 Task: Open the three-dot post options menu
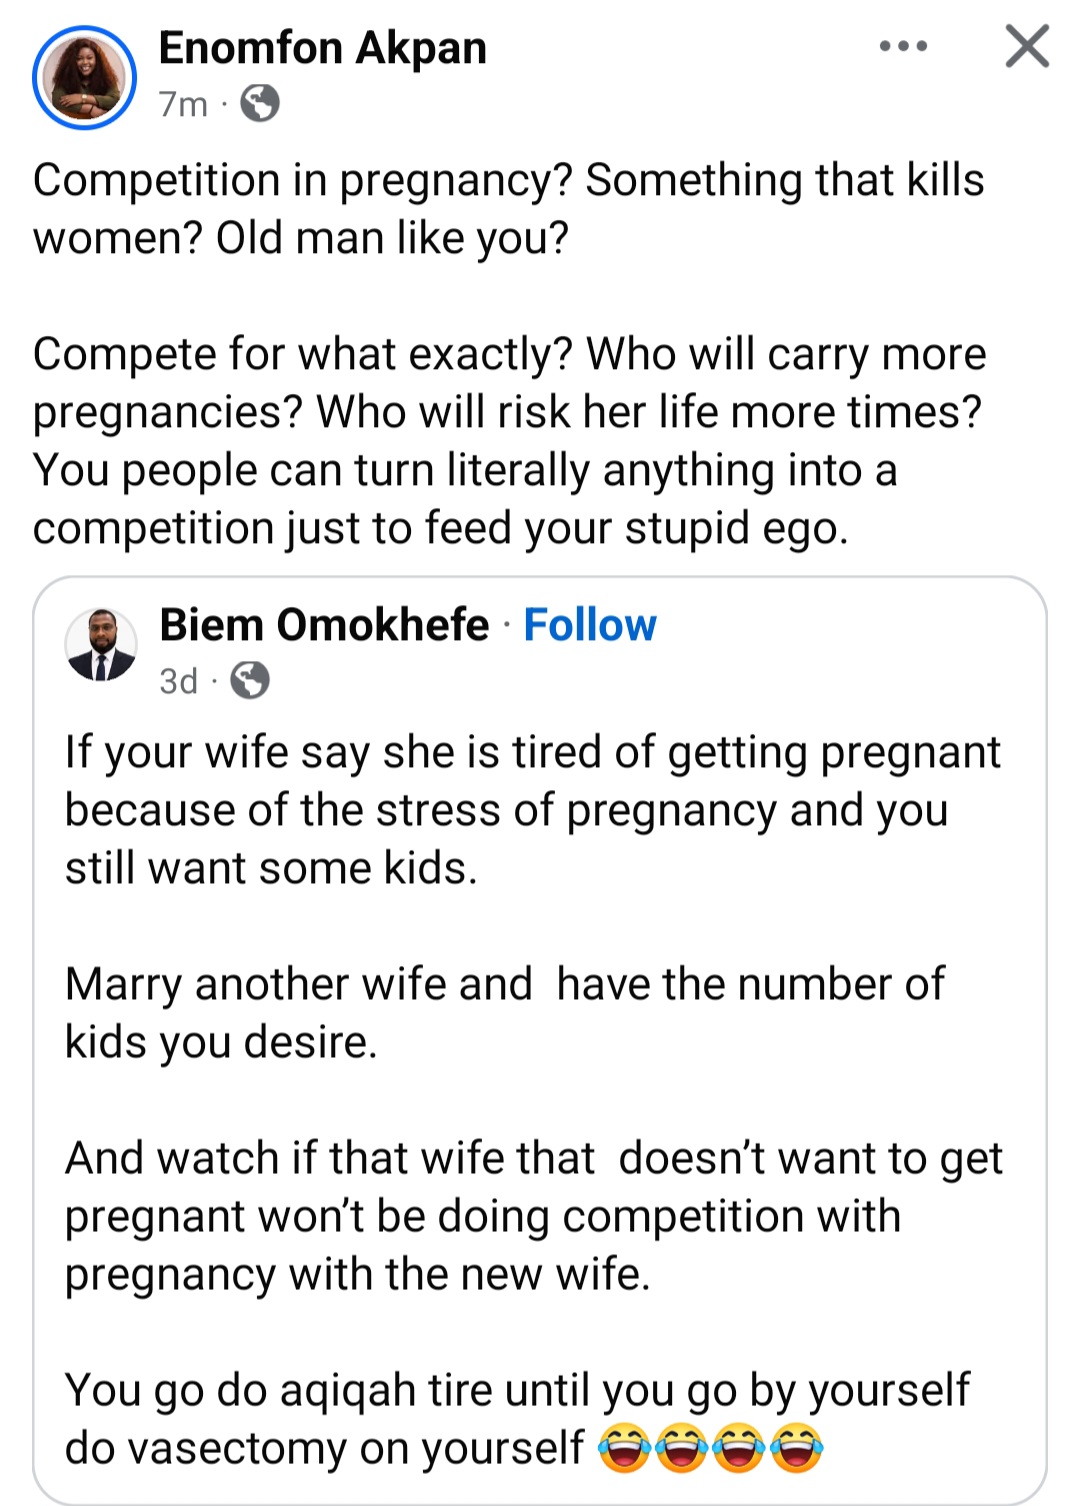(x=903, y=46)
